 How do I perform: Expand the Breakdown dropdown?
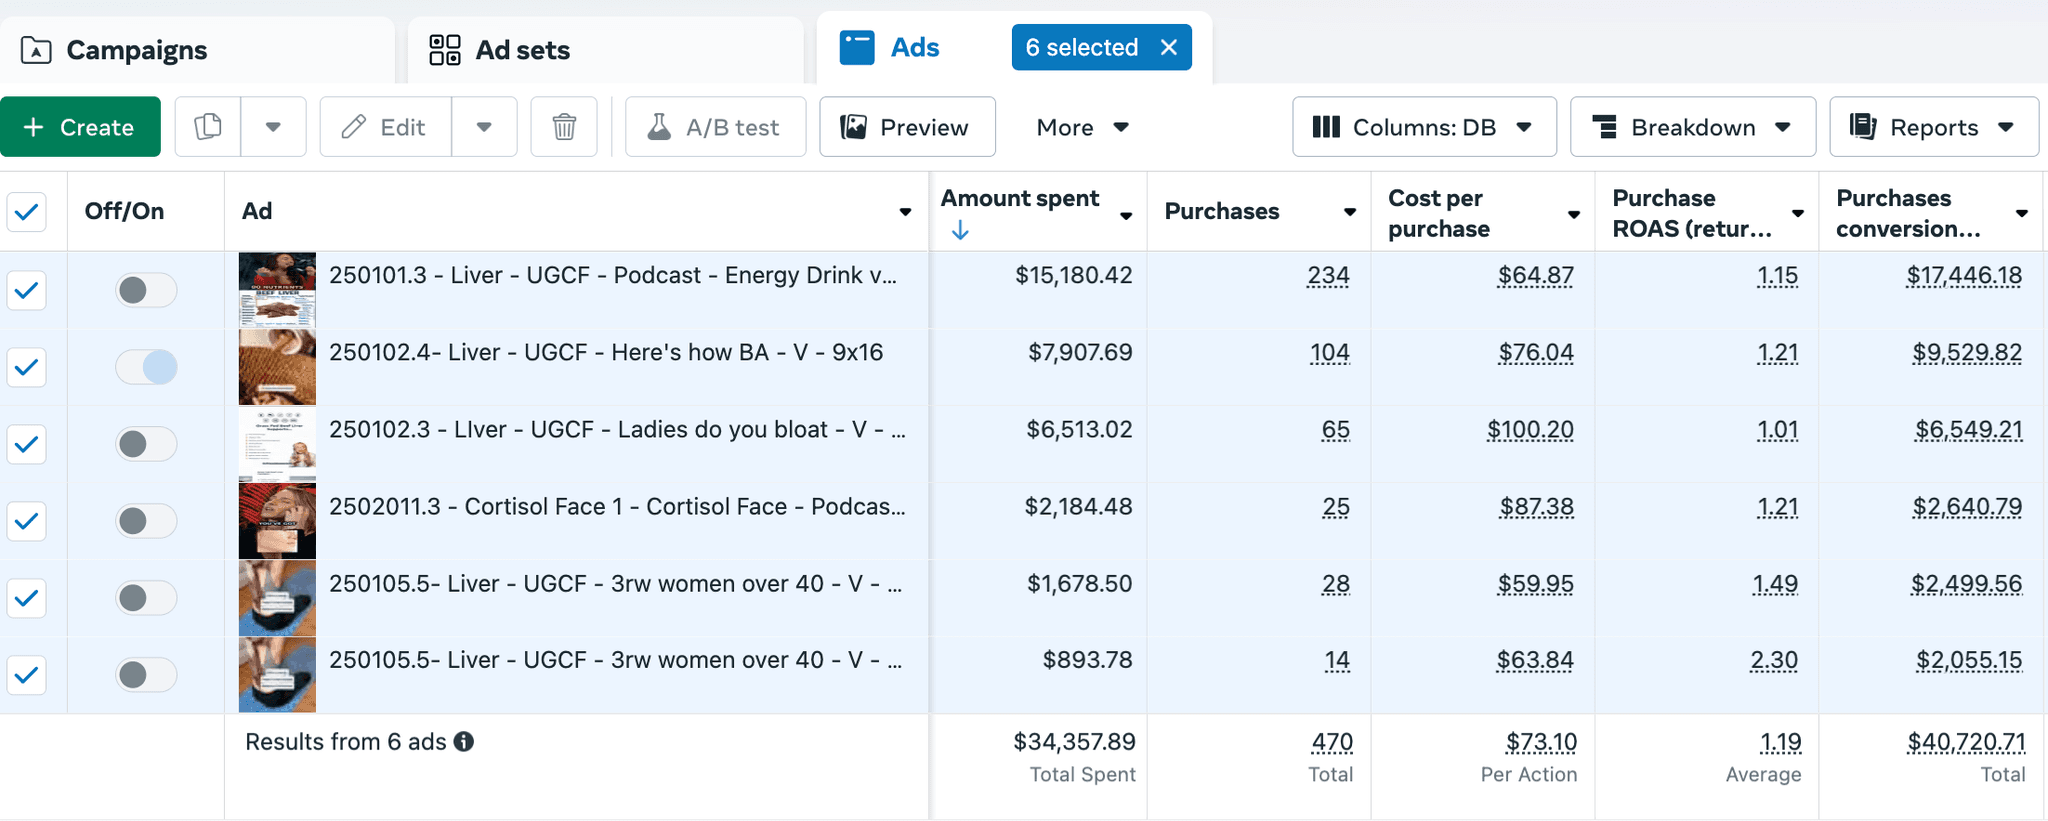[1692, 127]
